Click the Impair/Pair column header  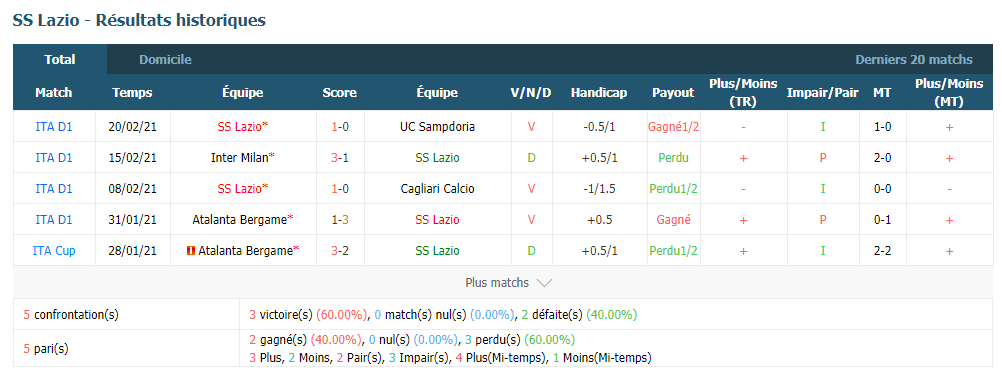click(822, 93)
